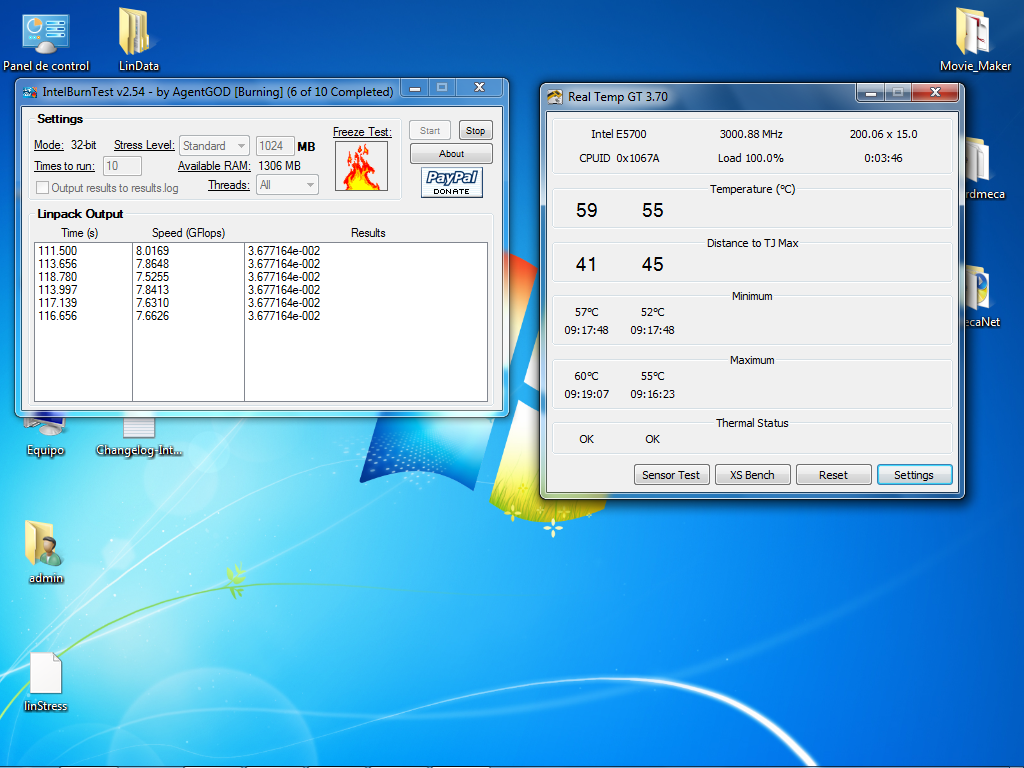Image resolution: width=1024 pixels, height=768 pixels.
Task: Click the PayPal Donate image
Action: click(x=451, y=182)
